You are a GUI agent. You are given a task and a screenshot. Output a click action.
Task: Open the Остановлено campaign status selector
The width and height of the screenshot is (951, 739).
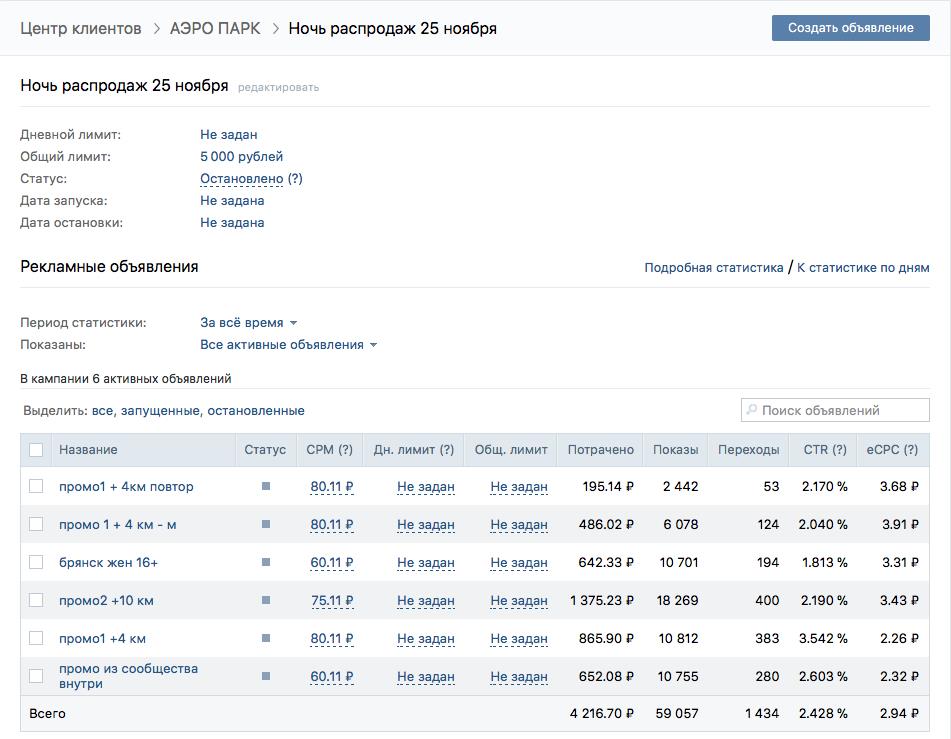[242, 179]
